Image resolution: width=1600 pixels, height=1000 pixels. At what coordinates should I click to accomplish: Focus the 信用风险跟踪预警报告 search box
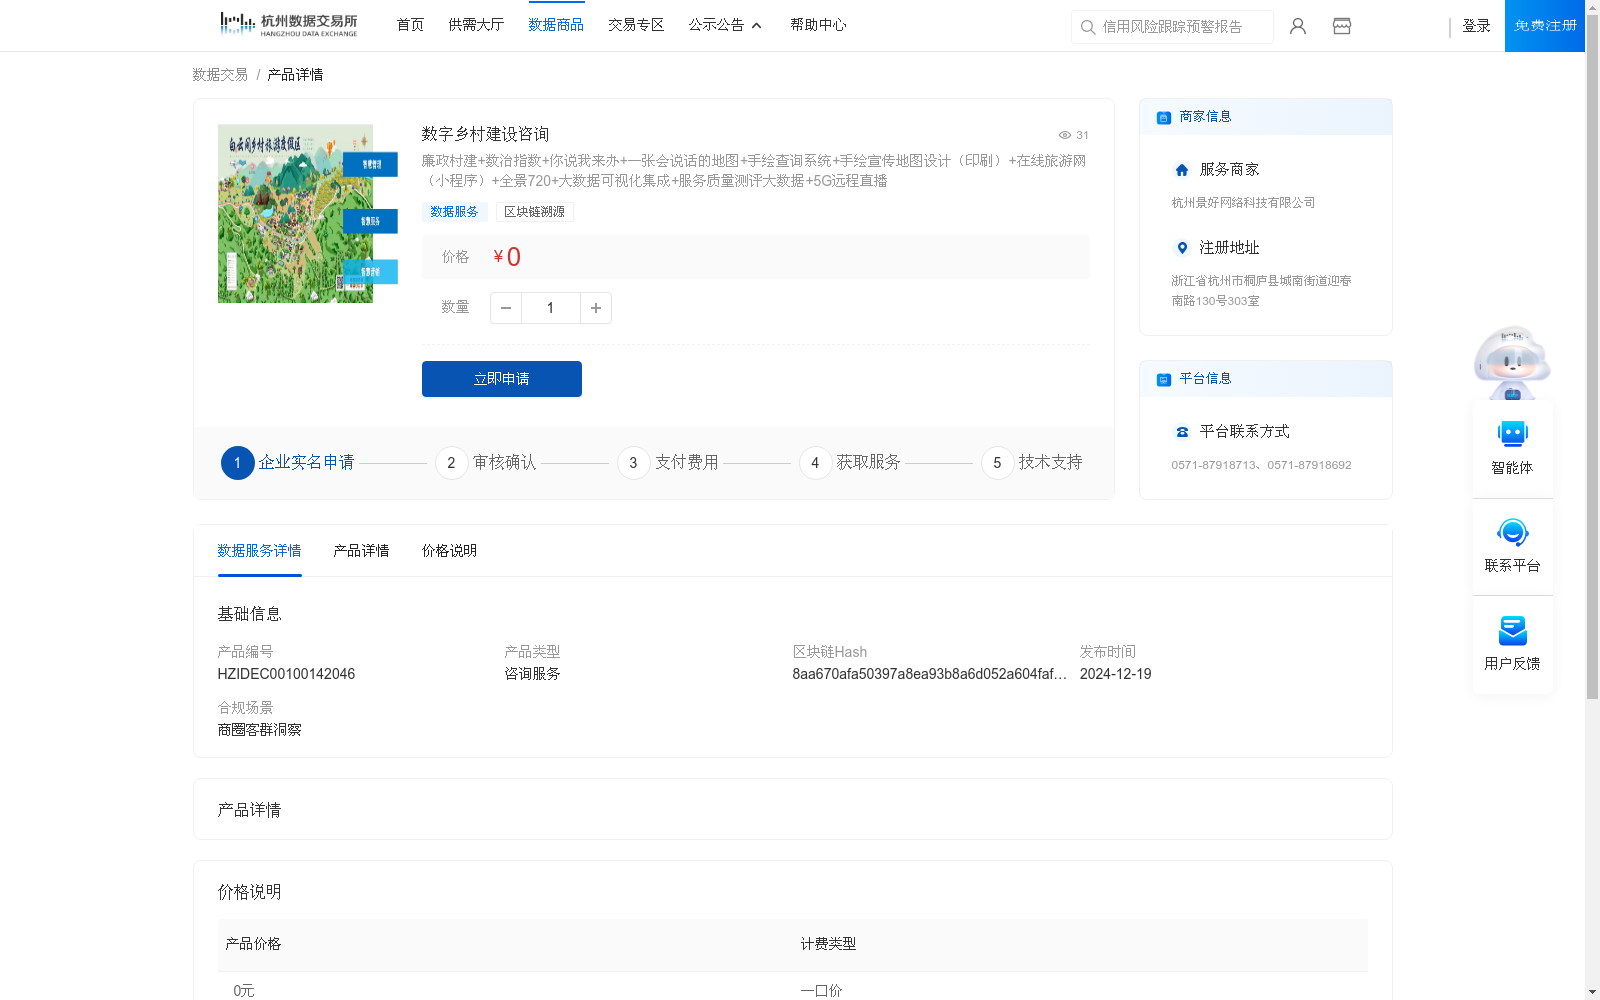(1172, 27)
